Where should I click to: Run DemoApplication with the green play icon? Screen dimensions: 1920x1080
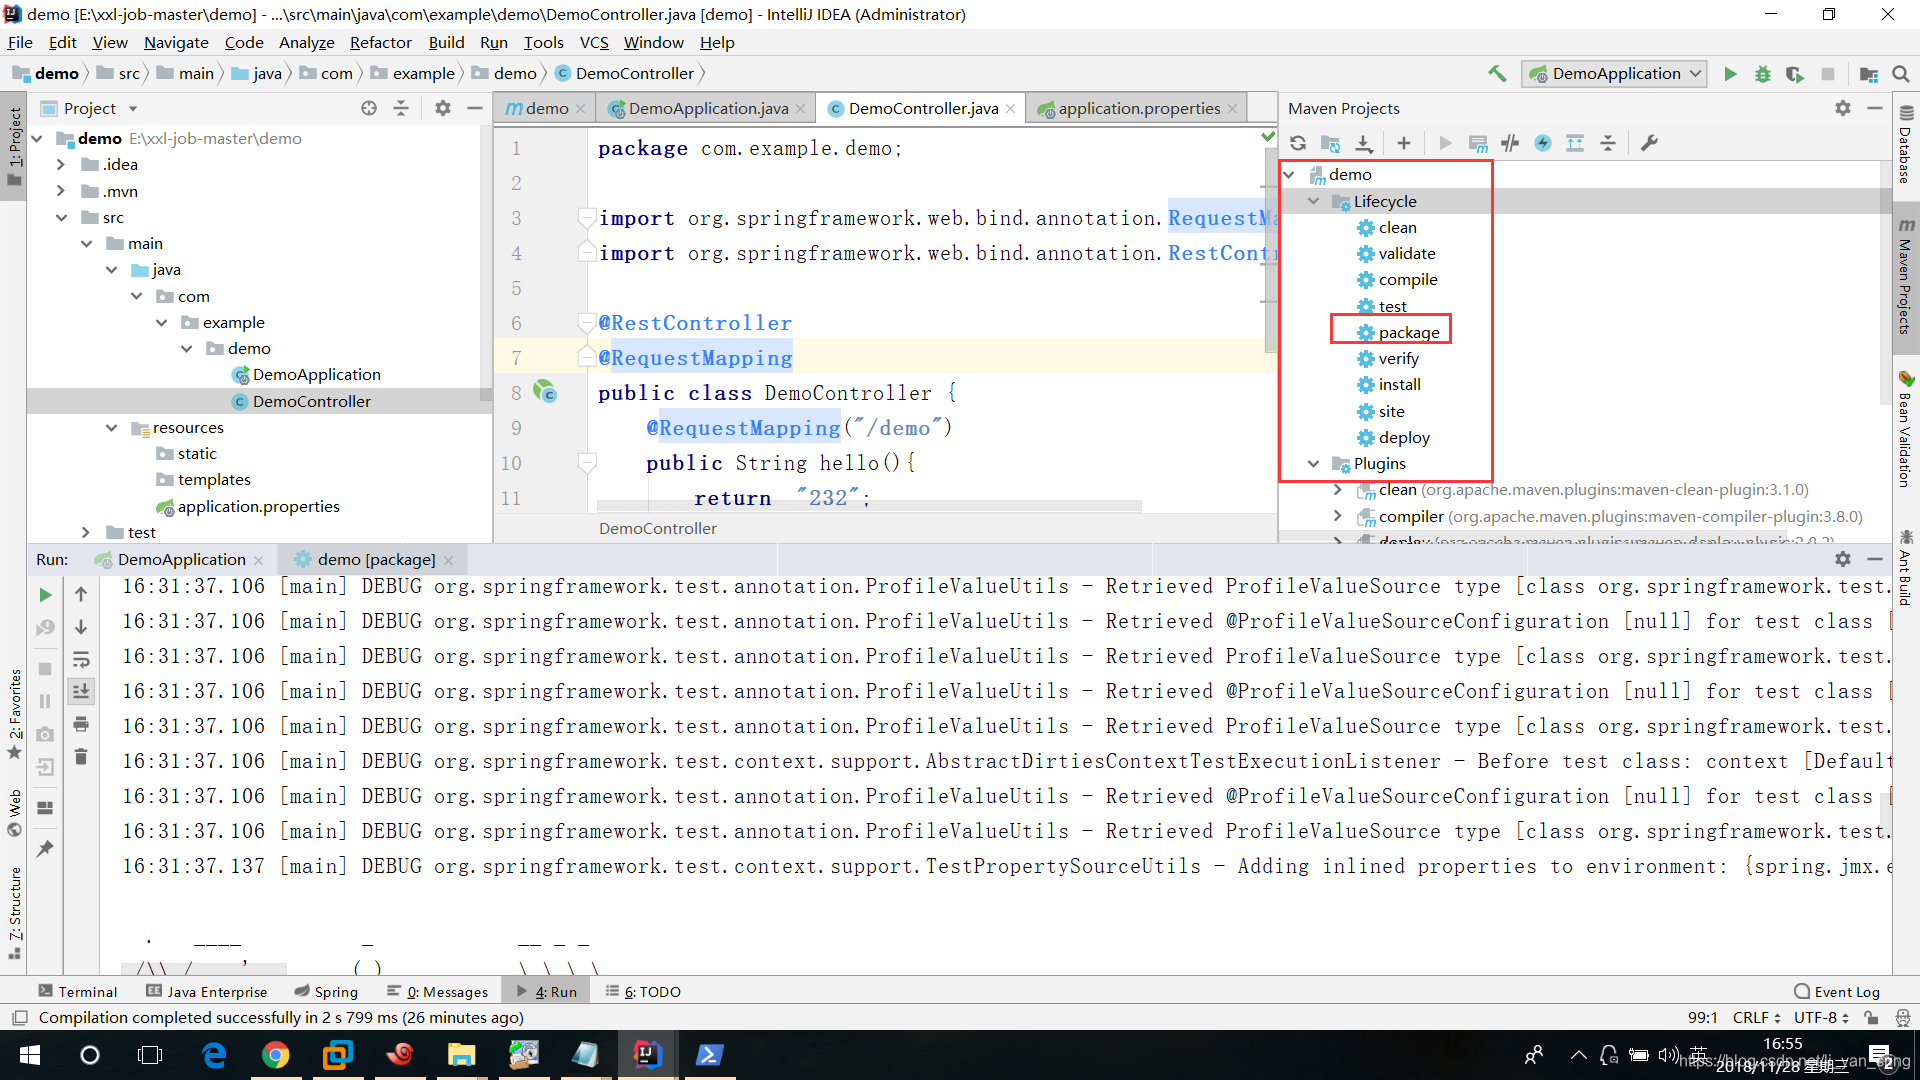1730,74
